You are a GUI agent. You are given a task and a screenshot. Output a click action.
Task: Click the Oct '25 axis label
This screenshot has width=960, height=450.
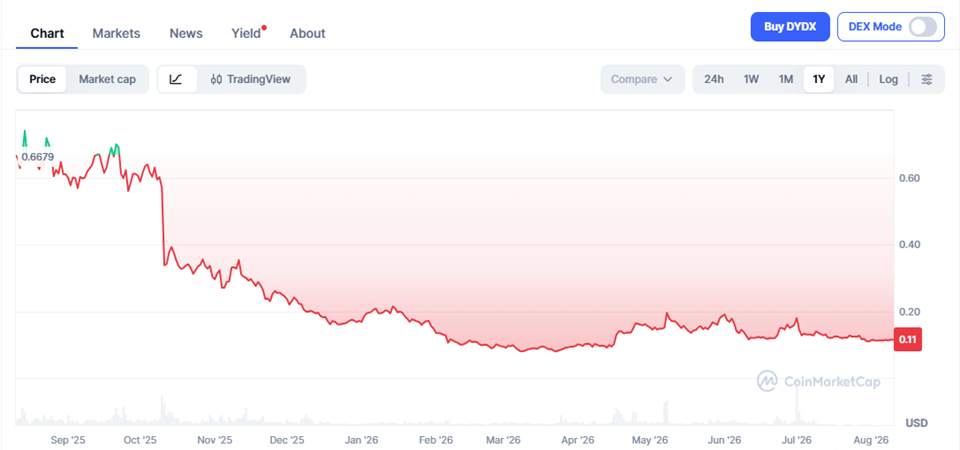coord(140,440)
